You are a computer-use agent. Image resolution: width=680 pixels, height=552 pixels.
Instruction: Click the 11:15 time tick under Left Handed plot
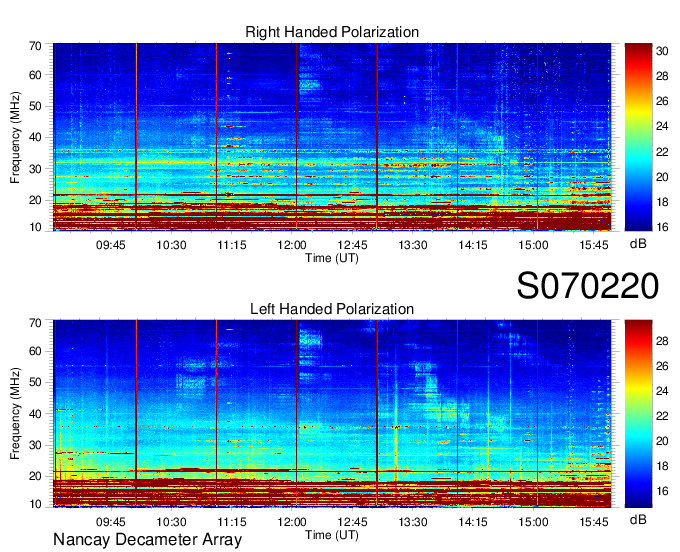[232, 522]
